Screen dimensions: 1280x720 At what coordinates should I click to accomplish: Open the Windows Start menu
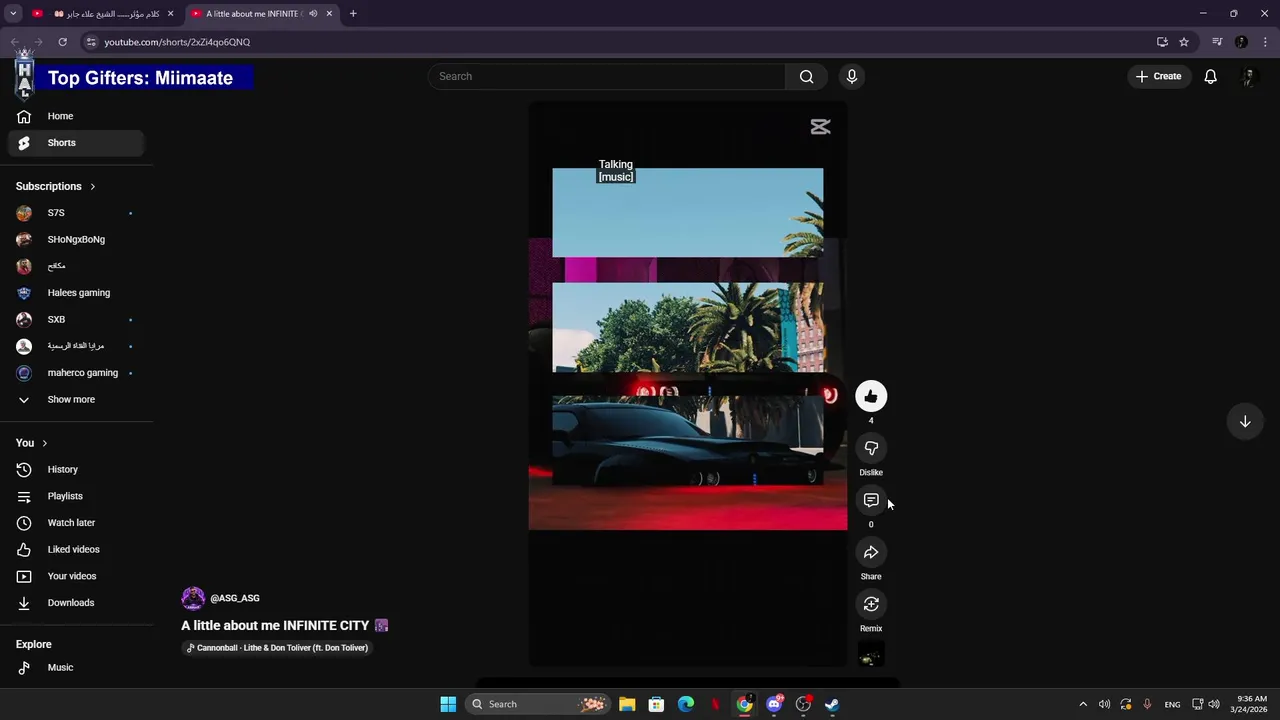coord(448,704)
